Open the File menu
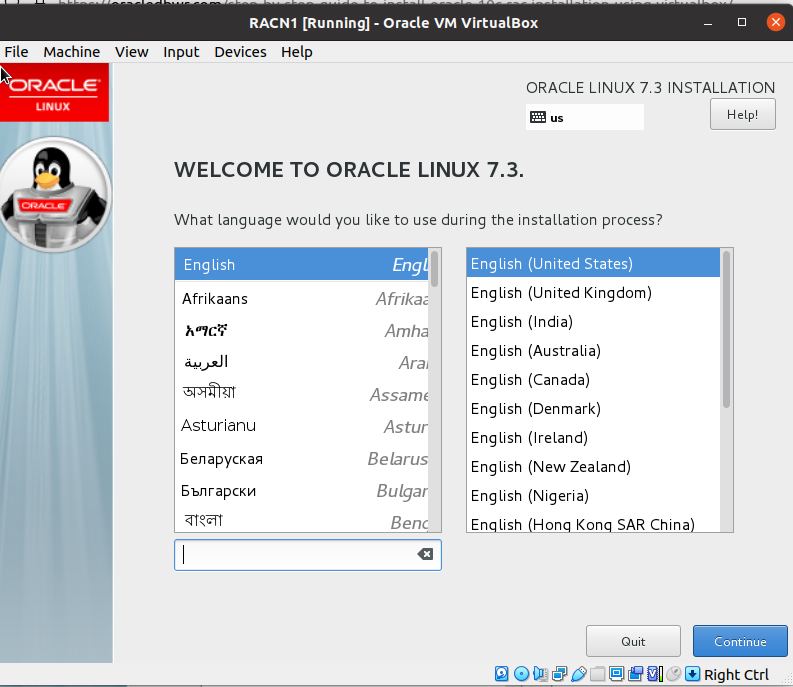The width and height of the screenshot is (793, 687). pos(16,52)
